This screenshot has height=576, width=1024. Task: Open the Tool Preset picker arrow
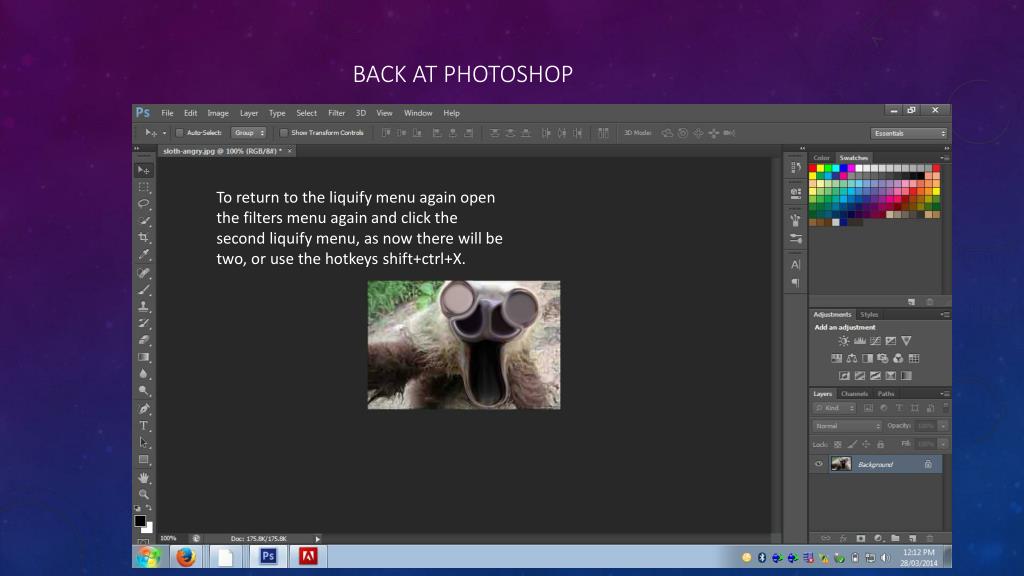(x=164, y=133)
